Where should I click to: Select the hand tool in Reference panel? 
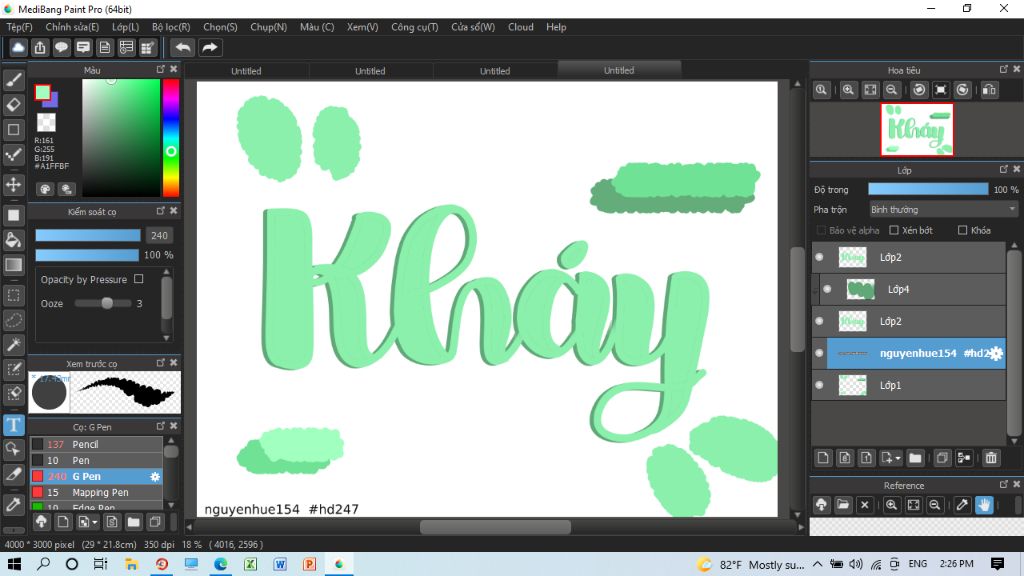click(984, 504)
